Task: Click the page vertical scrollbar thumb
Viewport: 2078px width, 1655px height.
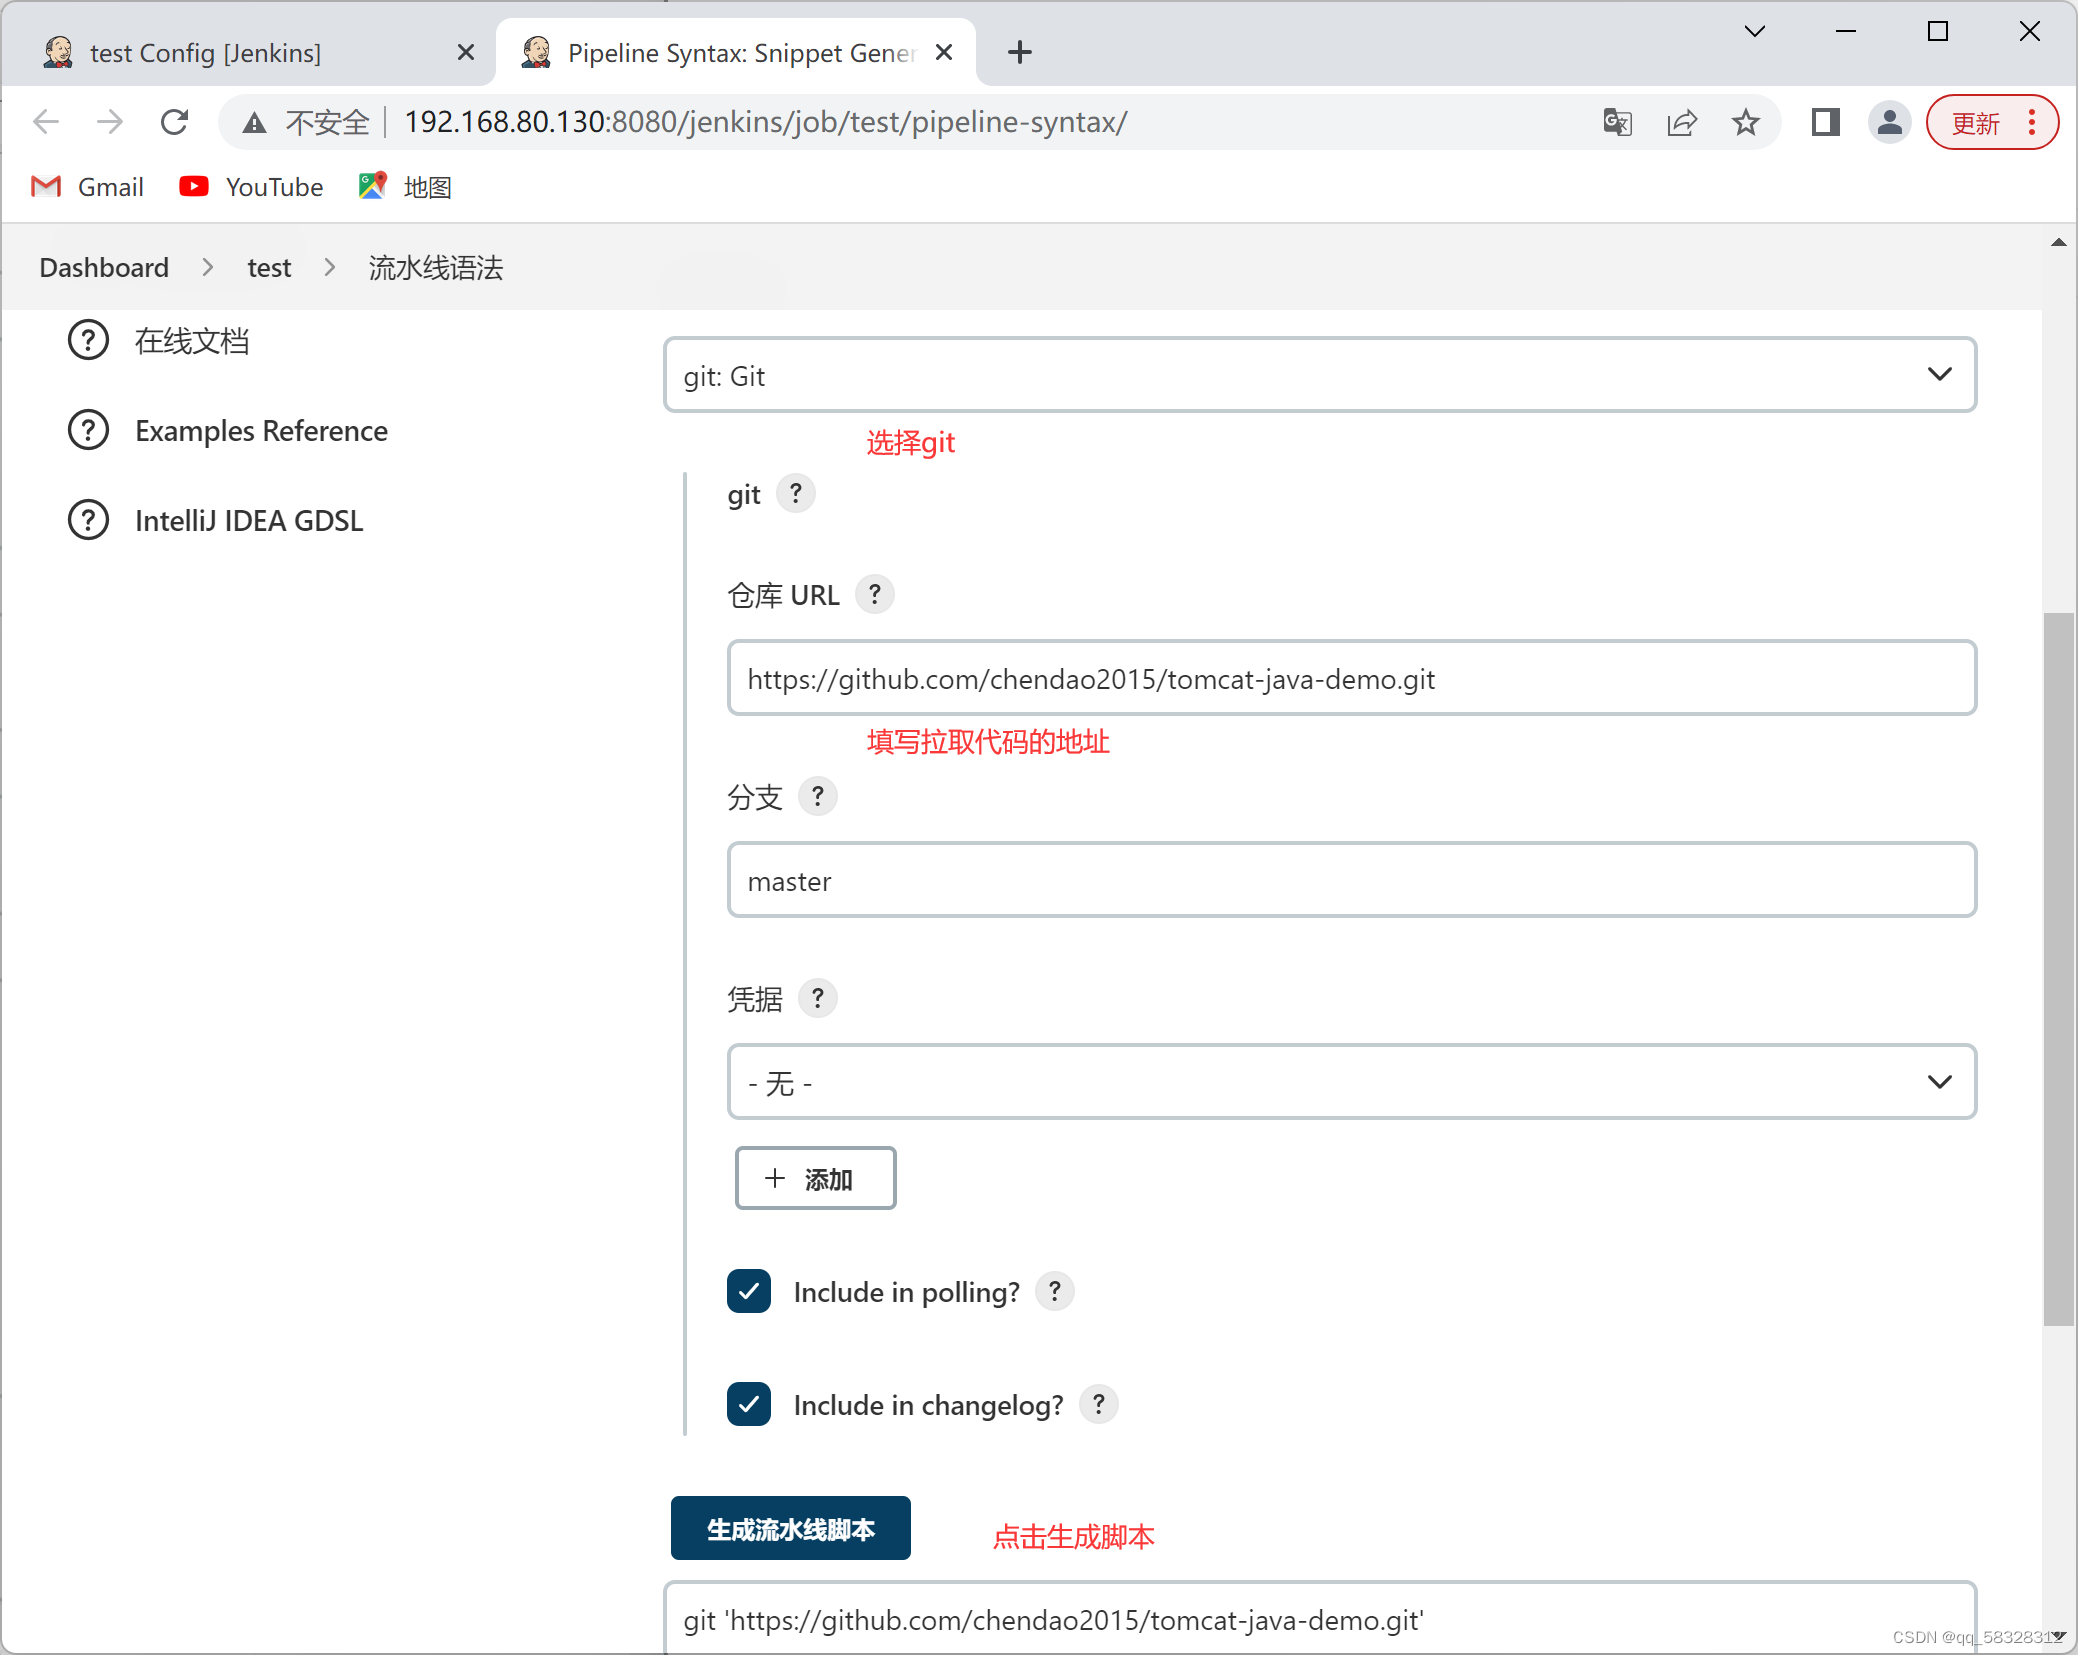Action: [x=2057, y=970]
